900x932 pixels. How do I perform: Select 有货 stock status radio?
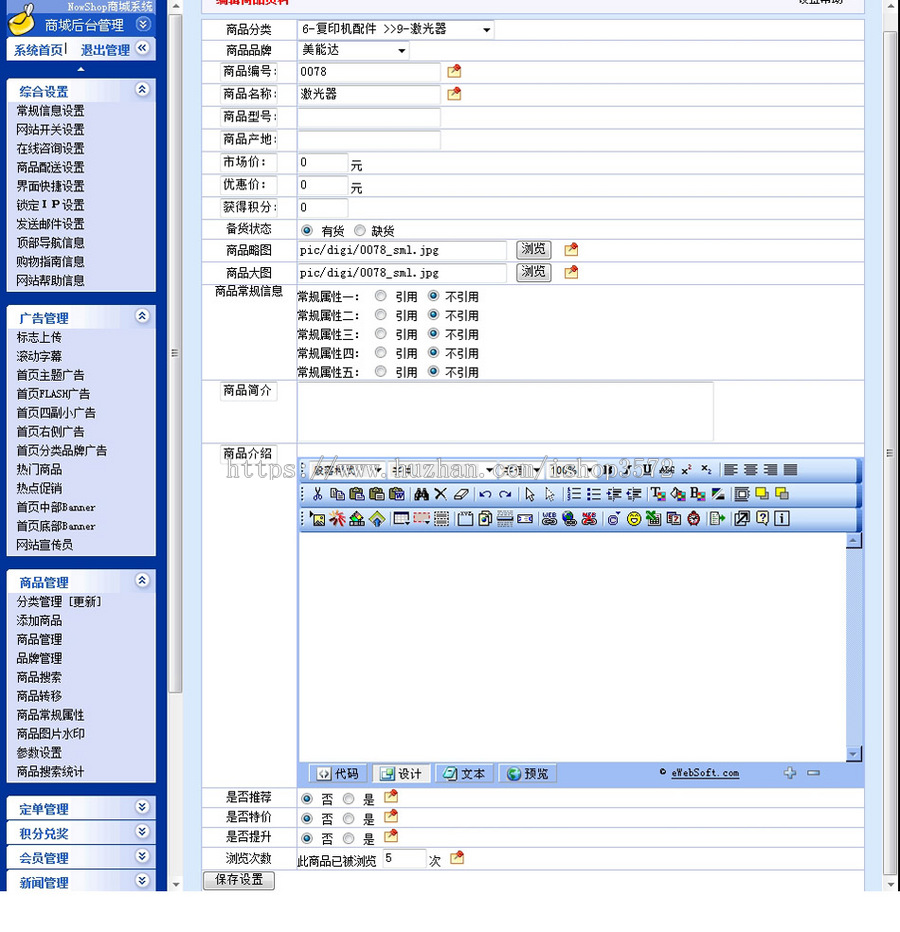point(307,231)
